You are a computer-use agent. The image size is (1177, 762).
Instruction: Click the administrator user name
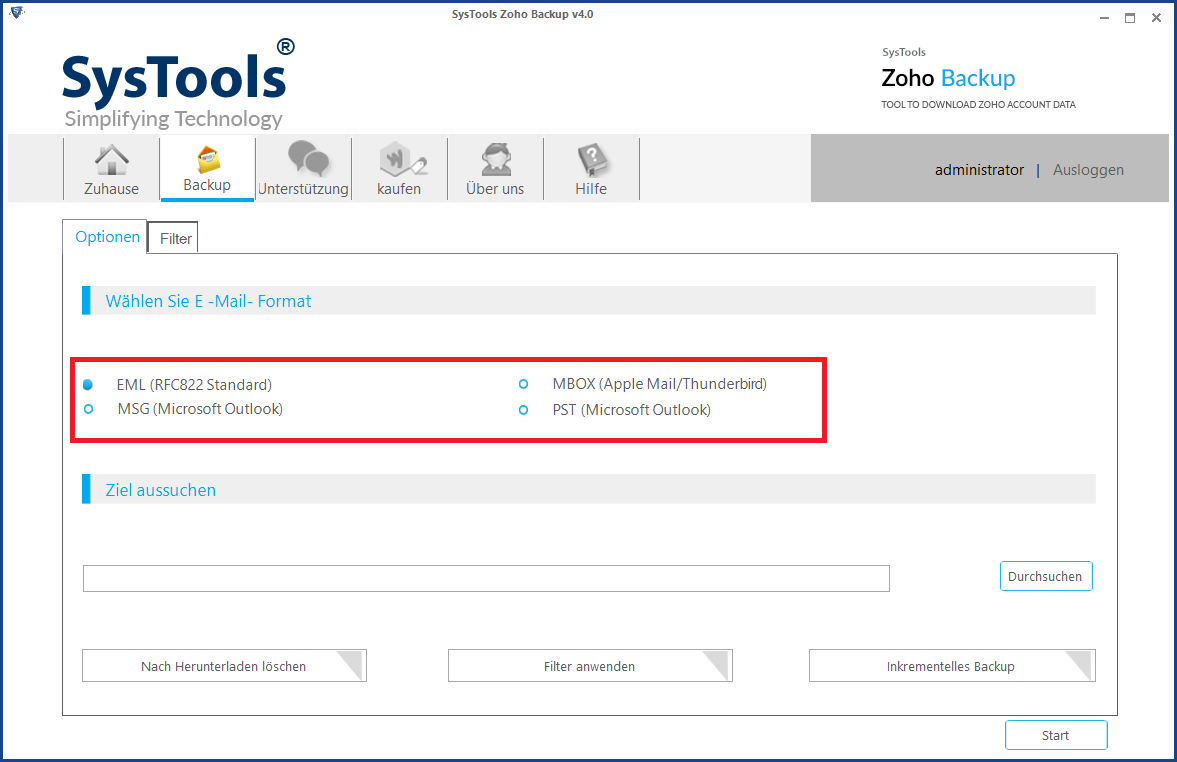point(979,170)
